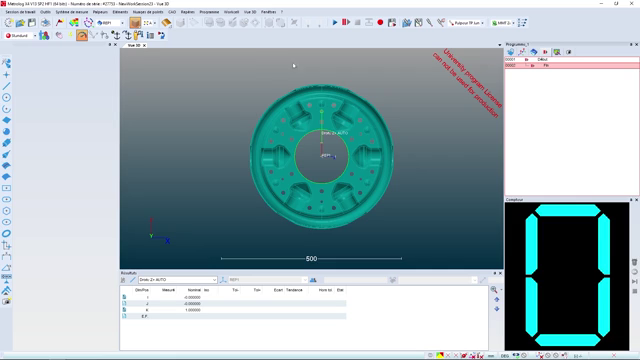The image size is (640, 360).
Task: Select the point feature tool
Action: 6,75
